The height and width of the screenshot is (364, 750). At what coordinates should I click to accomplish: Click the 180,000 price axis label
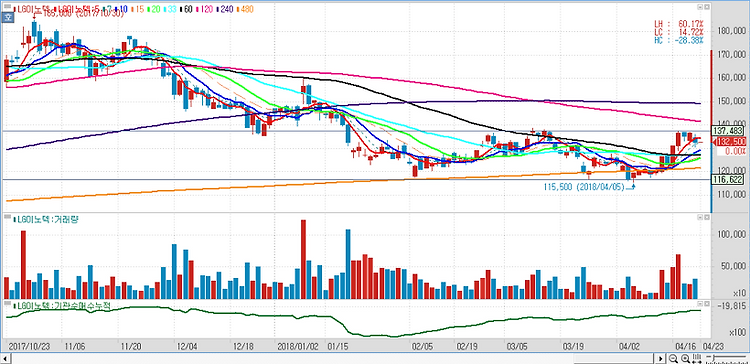coord(732,31)
